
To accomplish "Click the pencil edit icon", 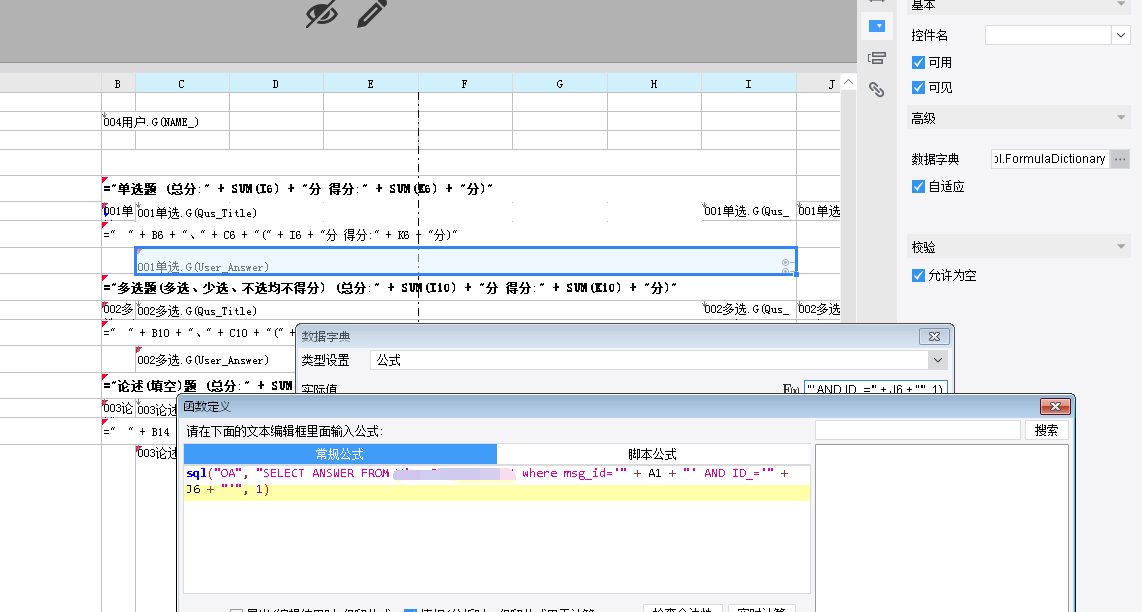I will click(x=371, y=13).
